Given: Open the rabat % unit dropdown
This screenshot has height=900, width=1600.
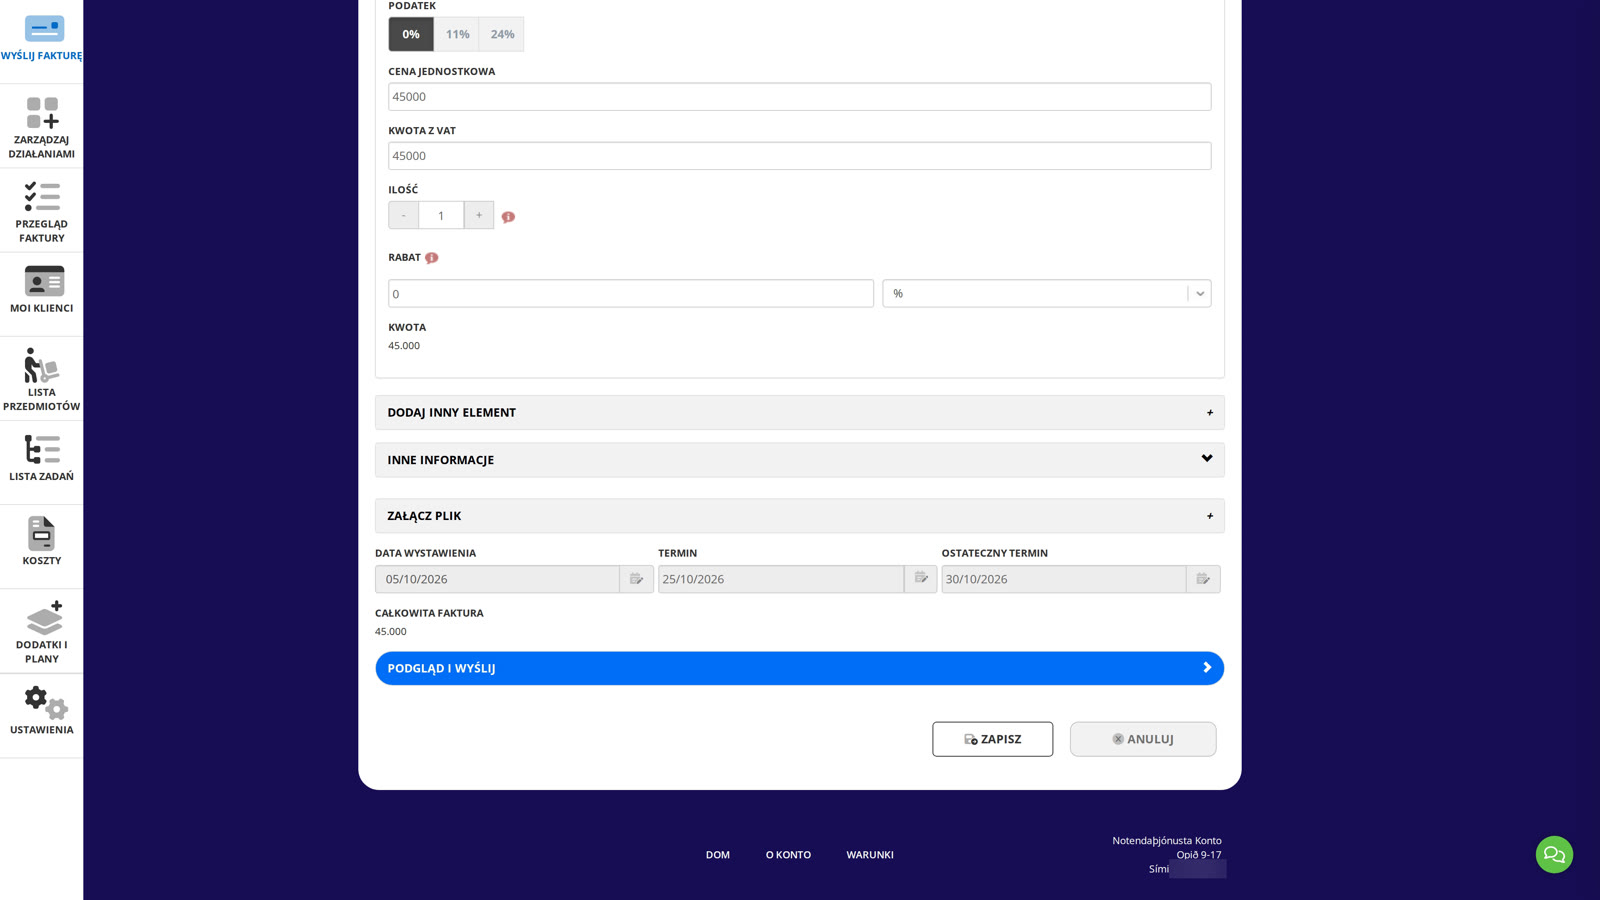Looking at the screenshot, I should pyautogui.click(x=1047, y=293).
